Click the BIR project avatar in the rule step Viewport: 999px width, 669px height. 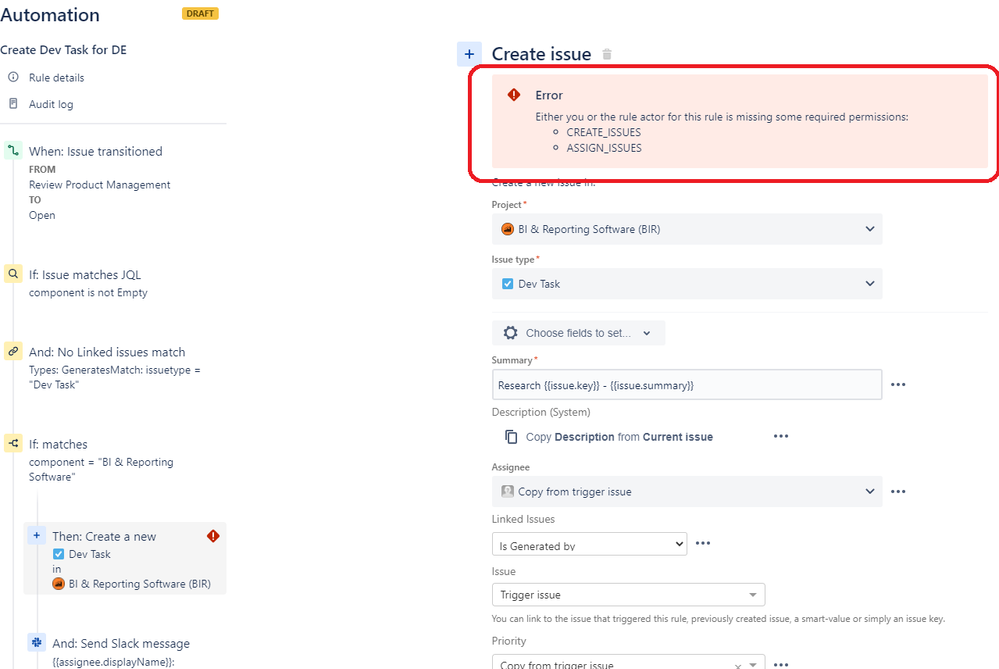click(x=59, y=584)
